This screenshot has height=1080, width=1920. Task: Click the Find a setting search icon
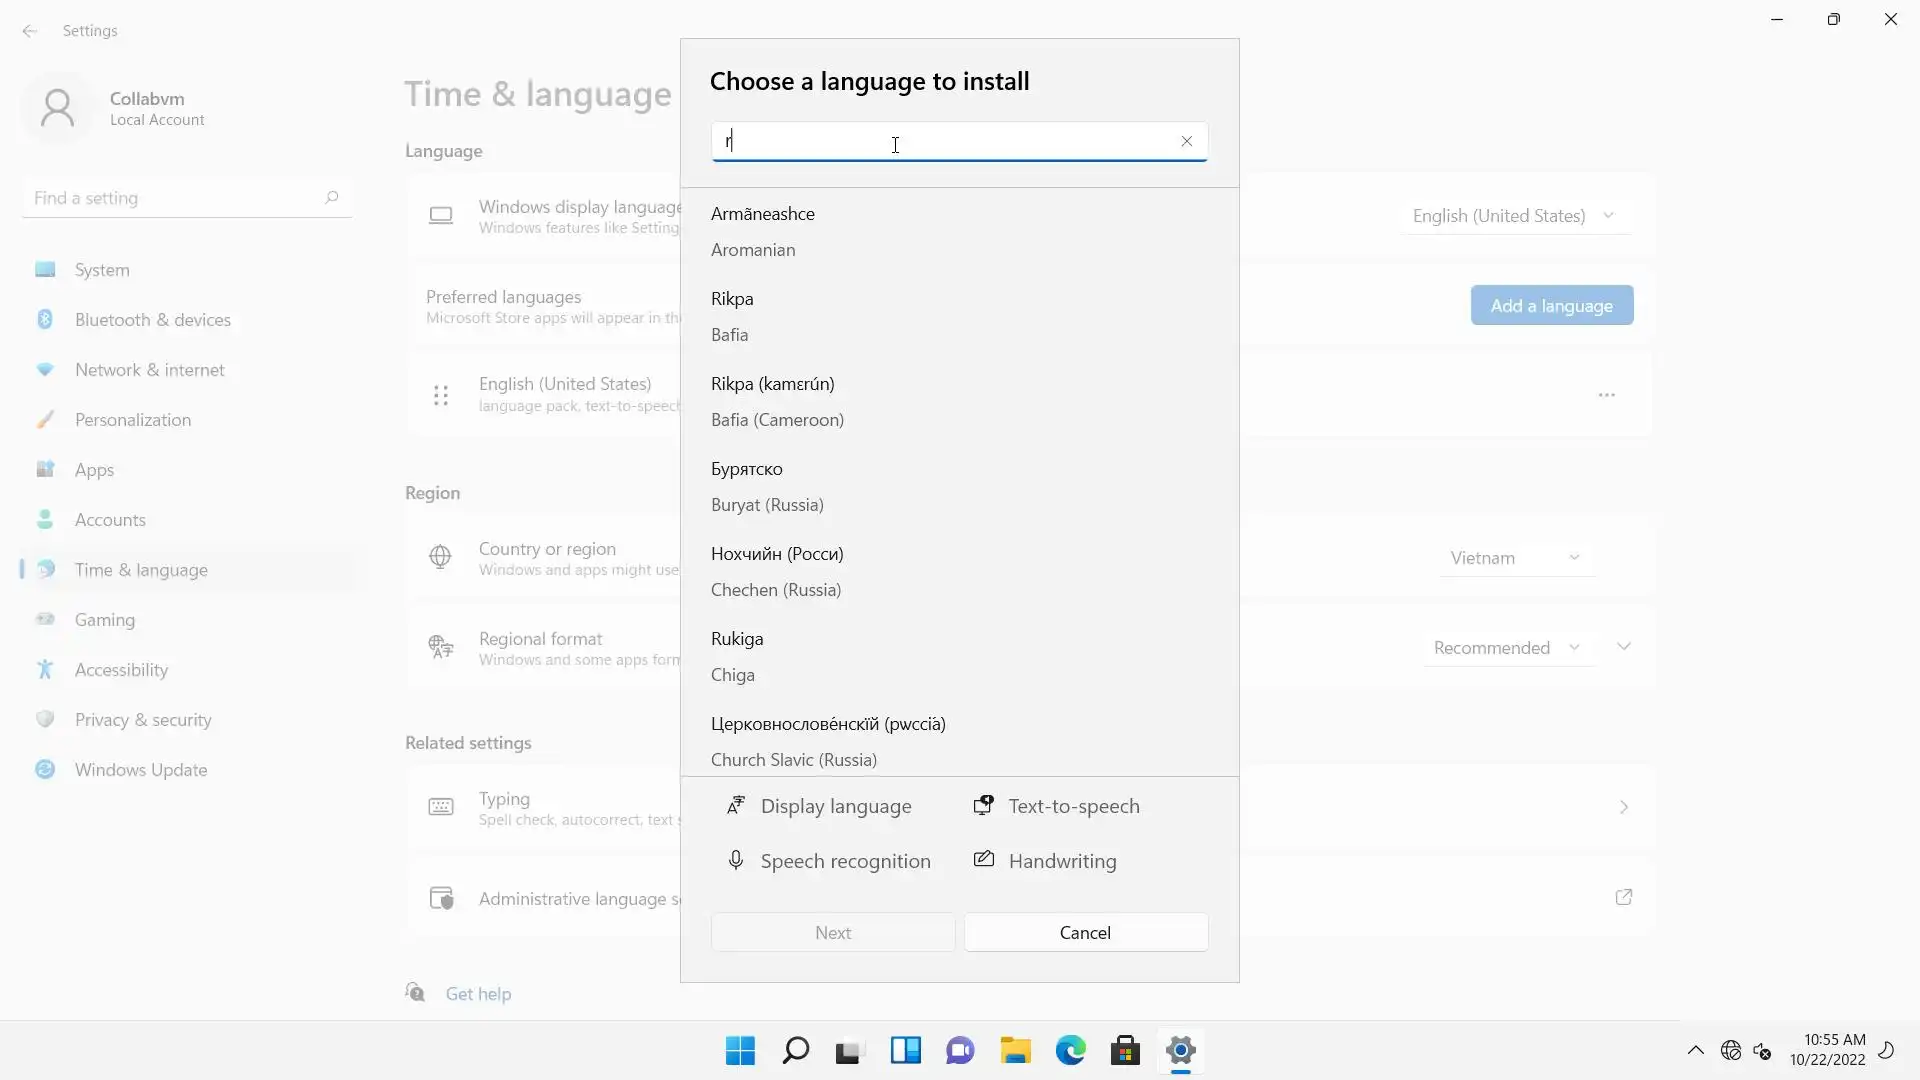point(331,198)
